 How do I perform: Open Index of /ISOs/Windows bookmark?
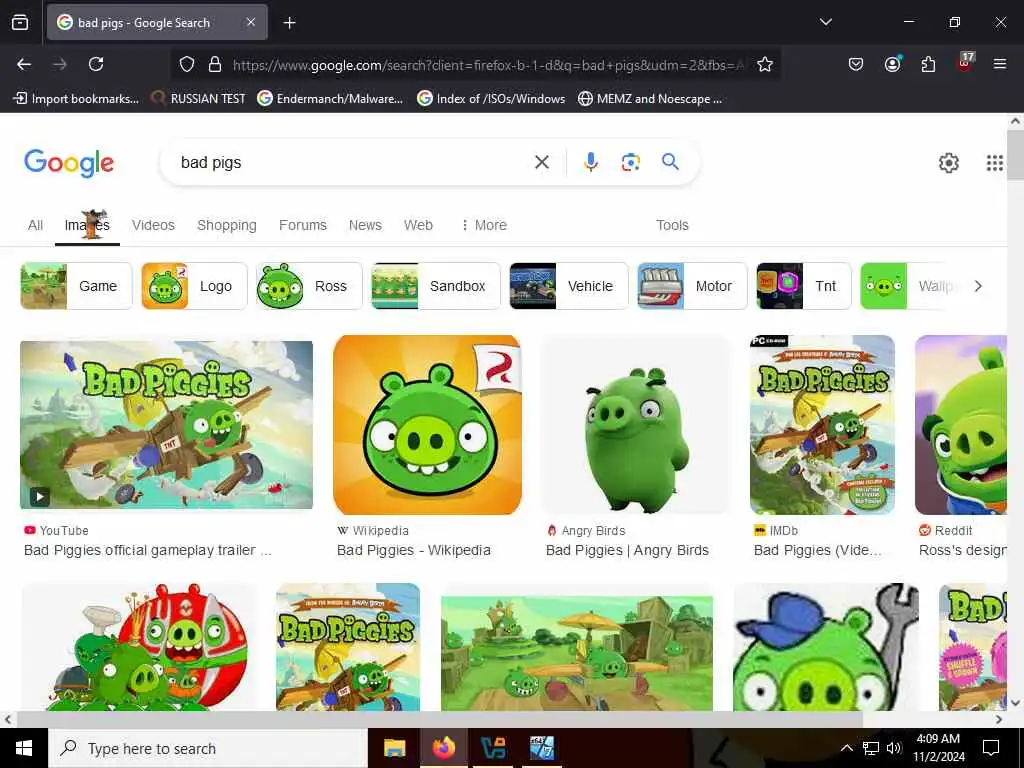tap(491, 99)
